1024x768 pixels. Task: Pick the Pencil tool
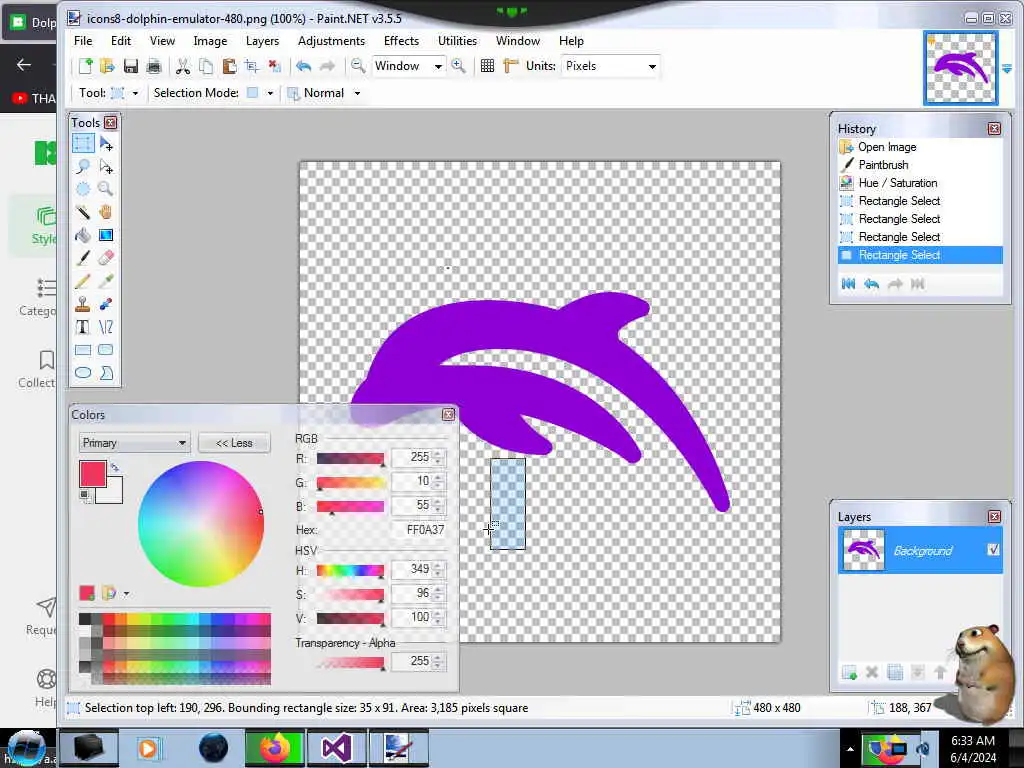83,281
